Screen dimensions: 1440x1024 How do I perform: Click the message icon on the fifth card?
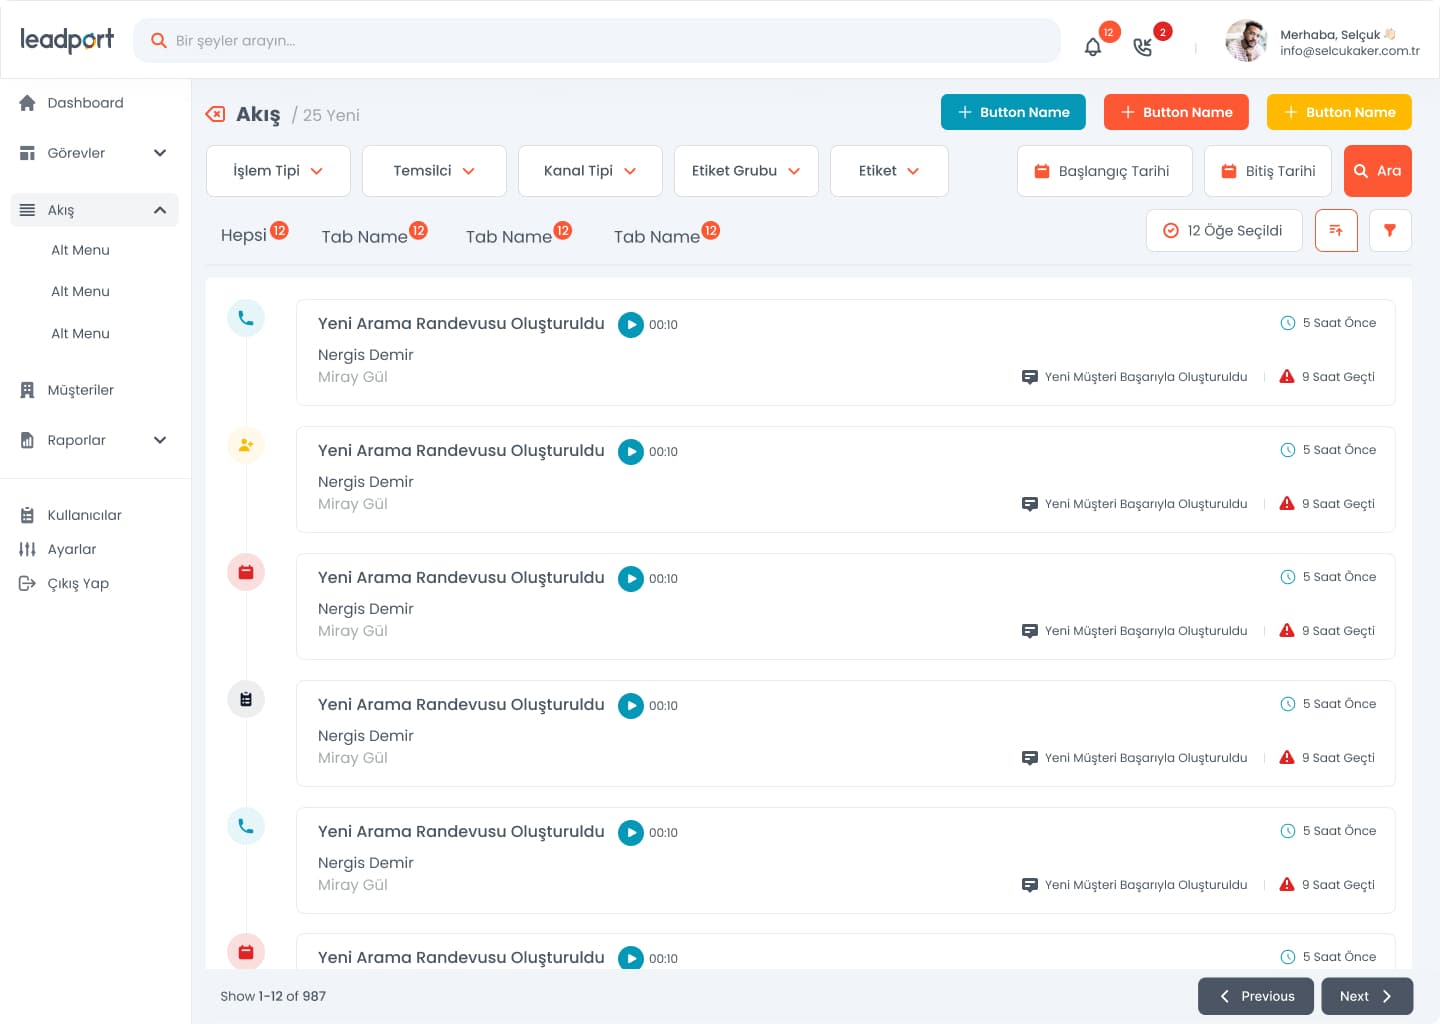(x=1030, y=885)
